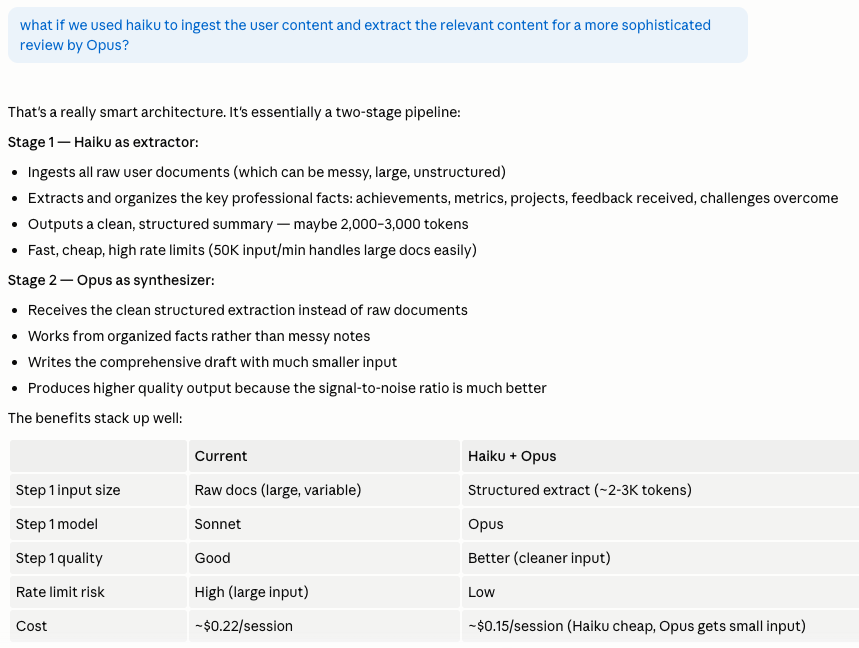Click the 'Structured extract (~2-3K tokens)' cell
The image size is (859, 648).
point(660,490)
